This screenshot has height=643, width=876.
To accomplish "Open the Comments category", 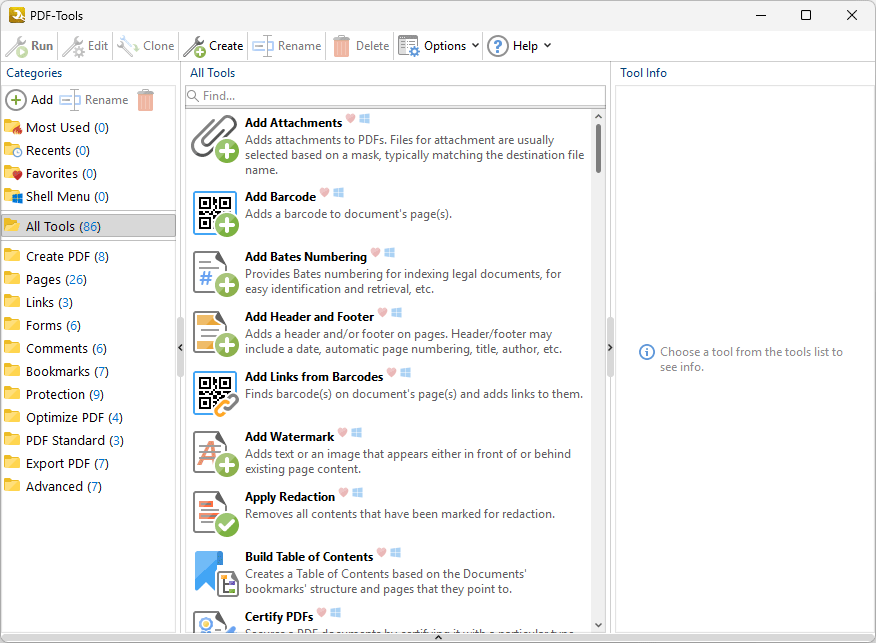I will (88, 349).
